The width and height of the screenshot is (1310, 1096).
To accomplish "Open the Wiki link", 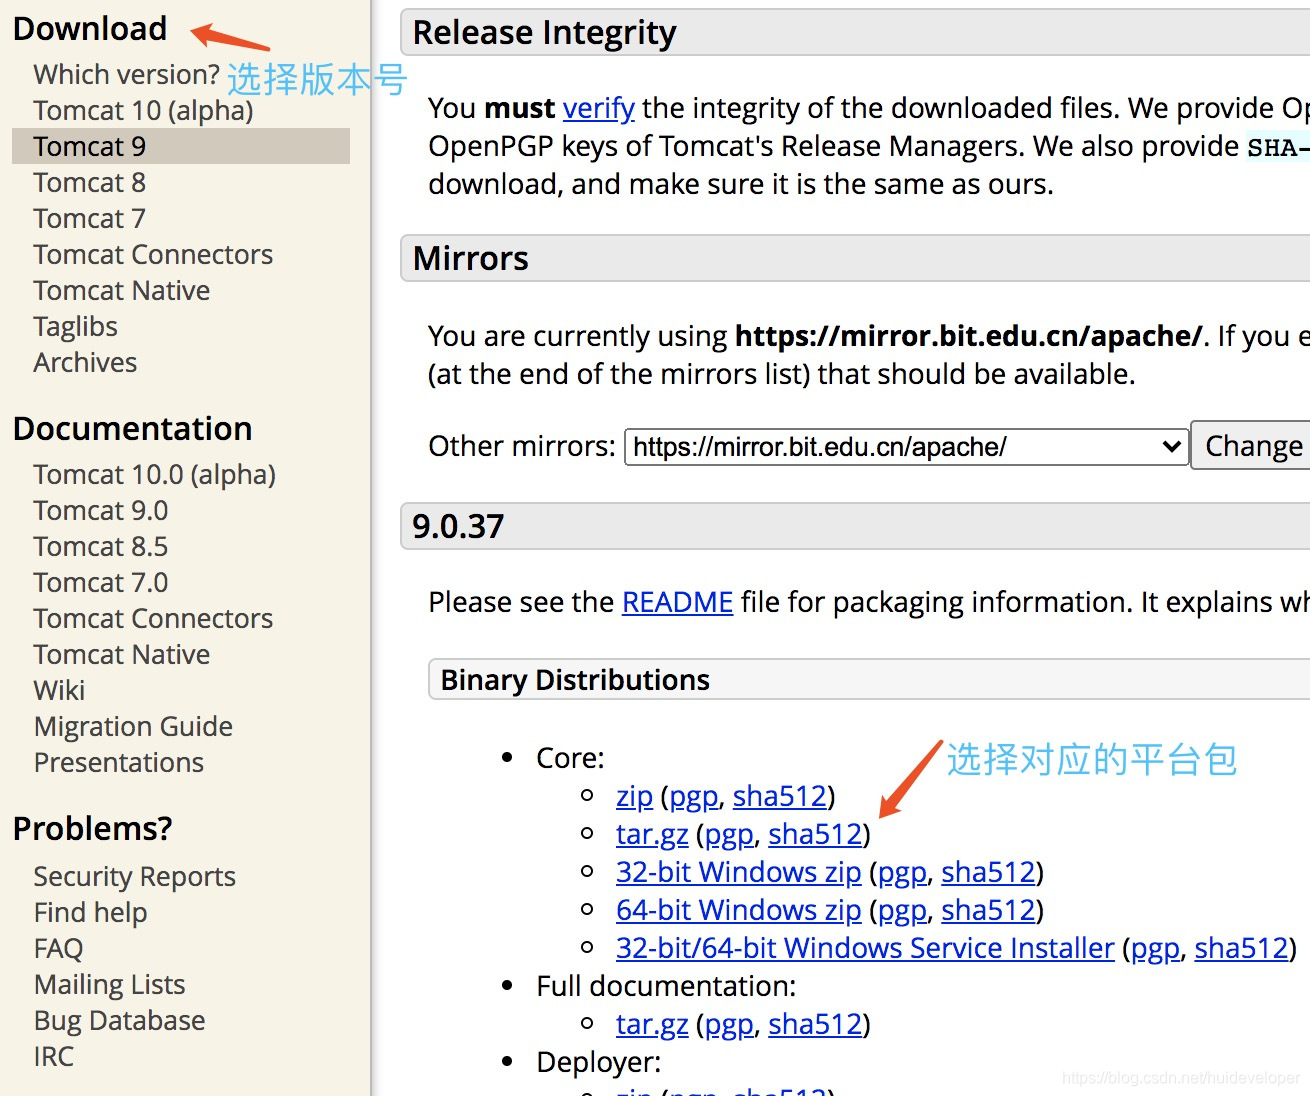I will [59, 691].
